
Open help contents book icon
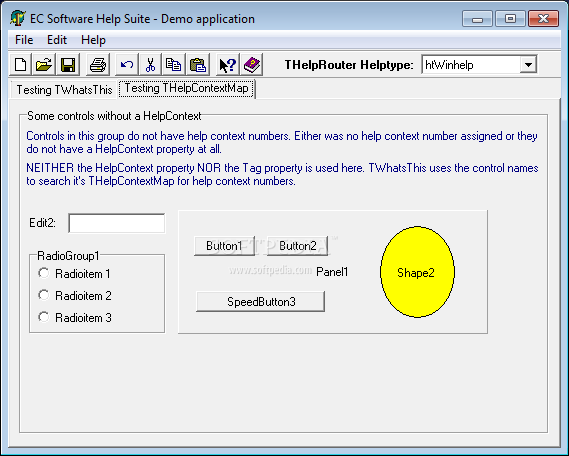tap(252, 65)
